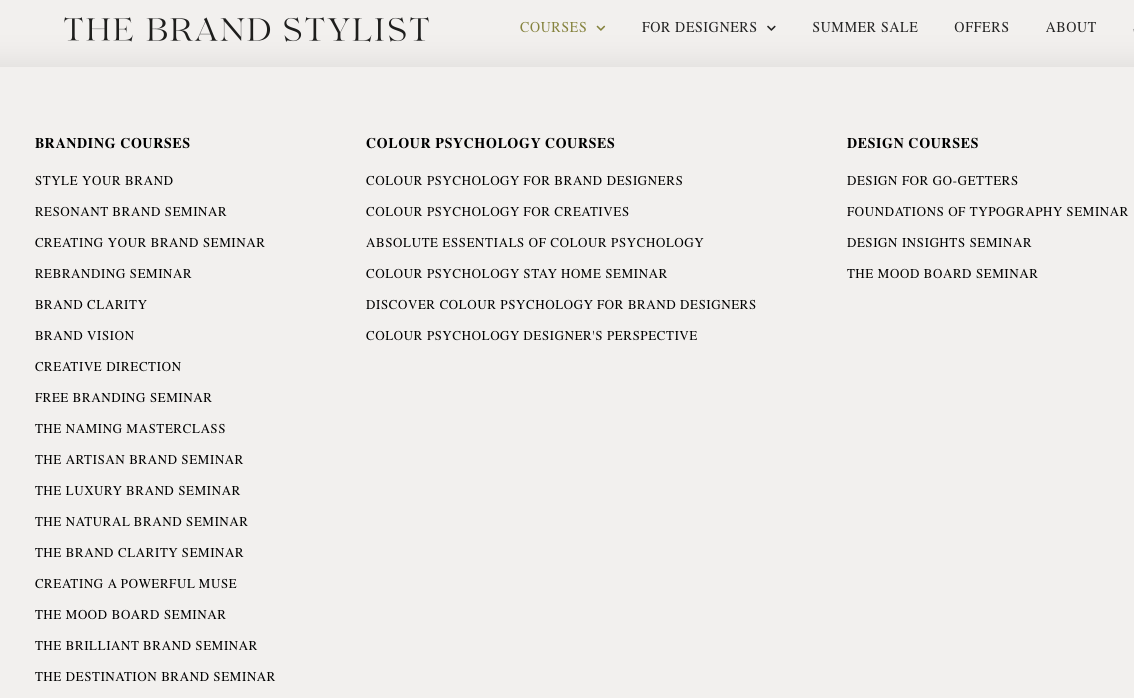Open Colour Psychology for Brand Designers
Image resolution: width=1134 pixels, height=698 pixels.
(524, 181)
